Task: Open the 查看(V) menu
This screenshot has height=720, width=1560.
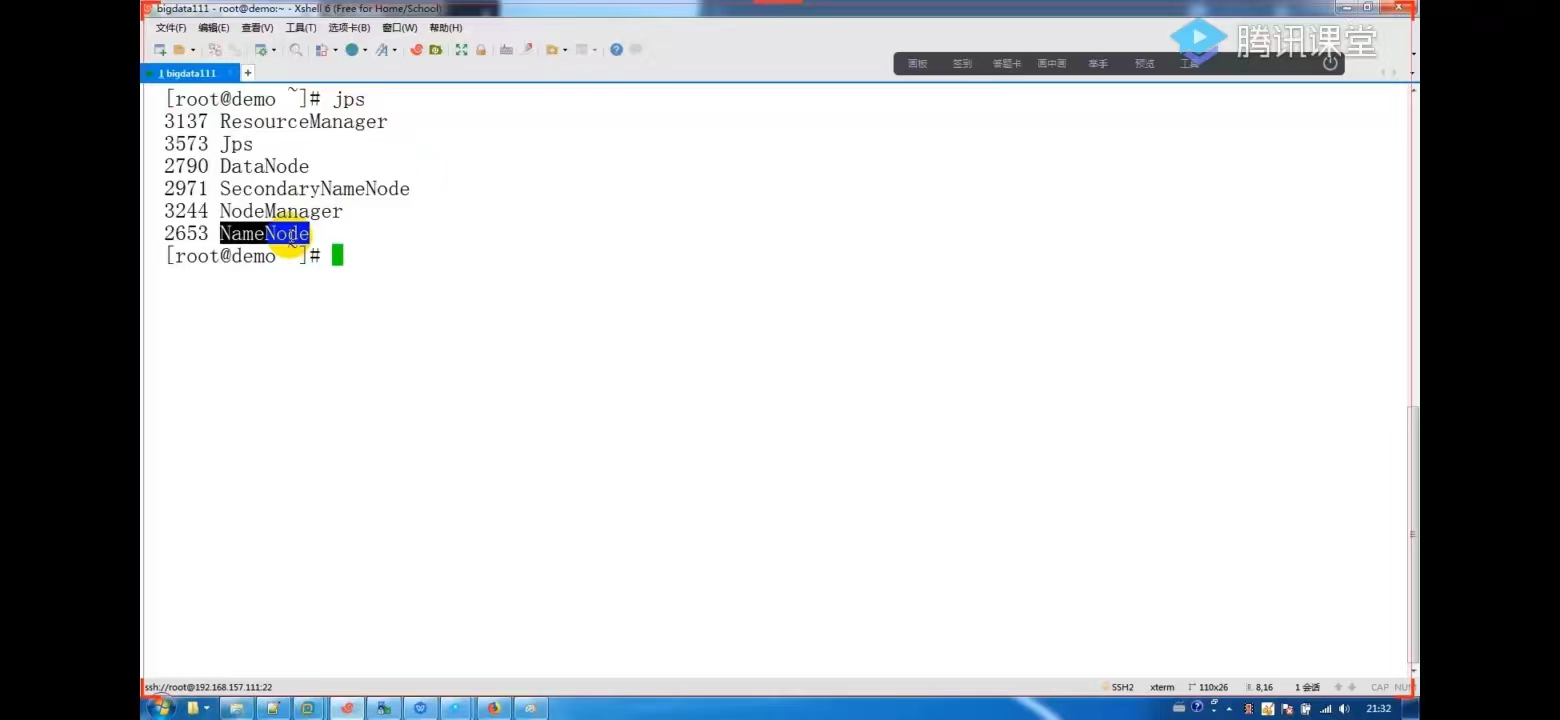Action: 257,28
